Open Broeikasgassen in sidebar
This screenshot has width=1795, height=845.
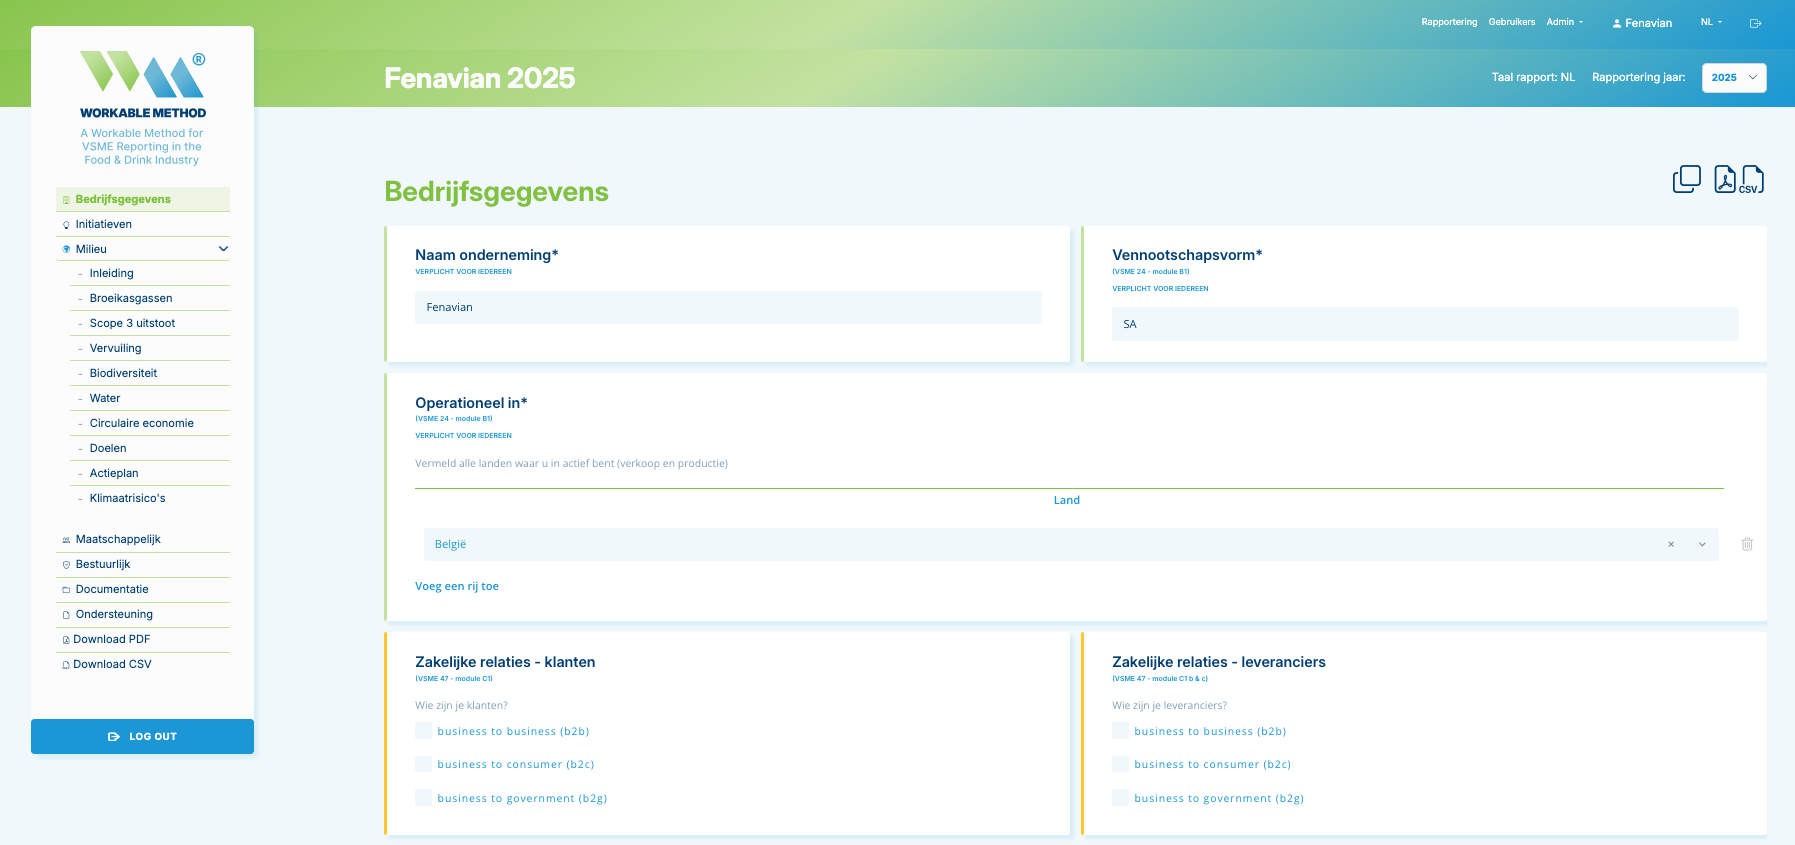[x=131, y=298]
